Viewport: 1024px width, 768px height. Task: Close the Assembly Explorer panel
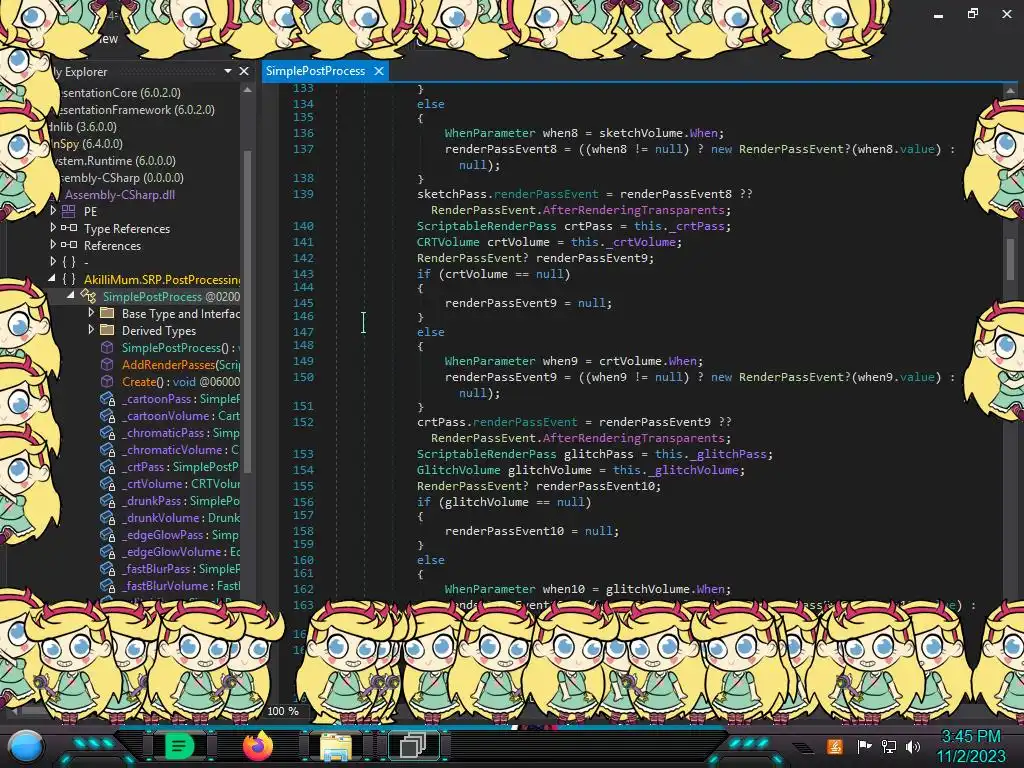point(244,71)
